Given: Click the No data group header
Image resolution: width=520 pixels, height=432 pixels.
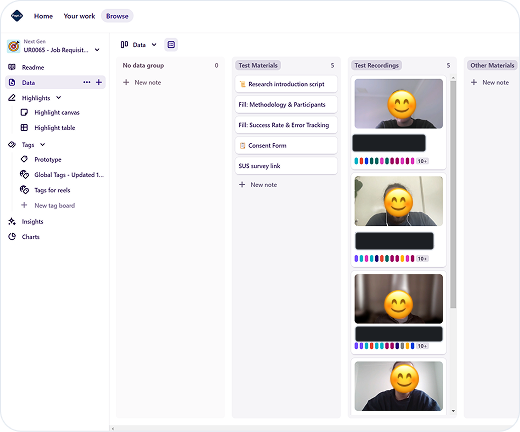Looking at the screenshot, I should pyautogui.click(x=143, y=65).
